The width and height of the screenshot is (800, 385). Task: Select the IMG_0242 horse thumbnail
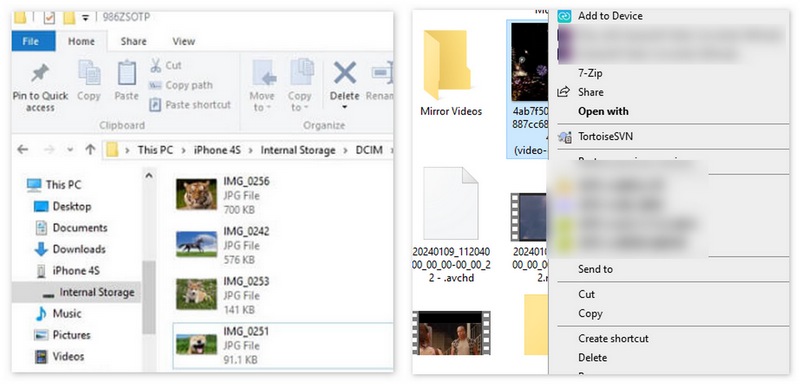coord(196,244)
